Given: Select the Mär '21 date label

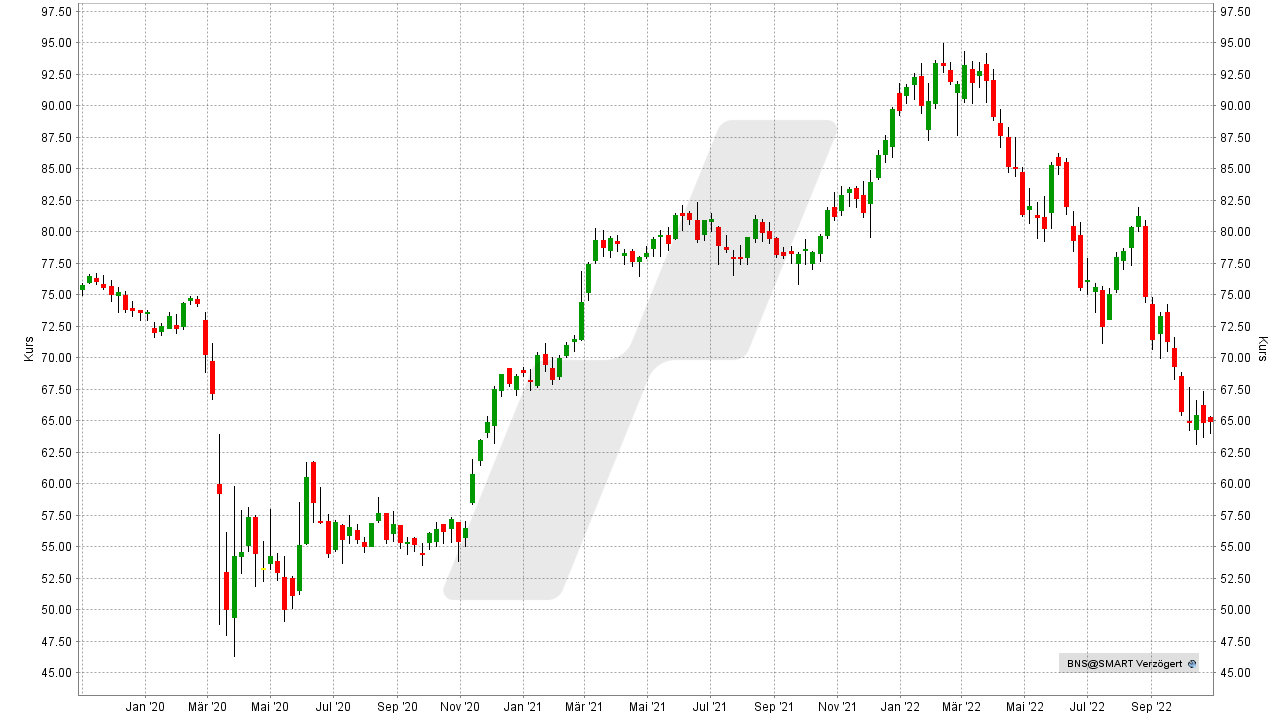Looking at the screenshot, I should pos(584,707).
